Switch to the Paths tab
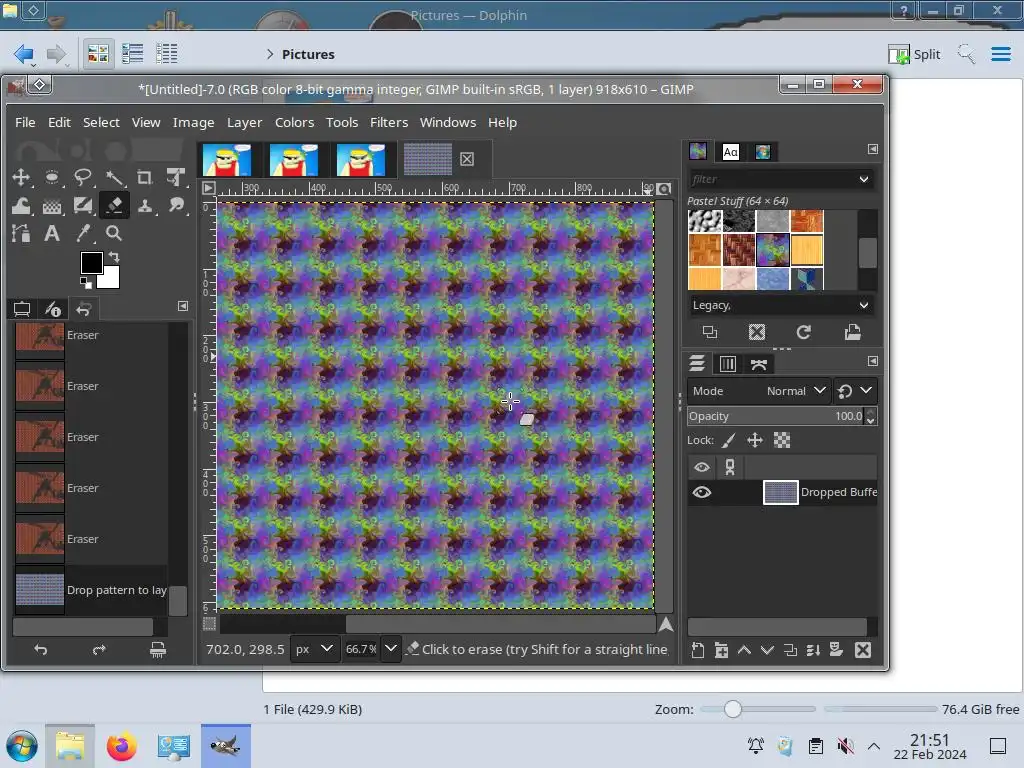 [759, 364]
